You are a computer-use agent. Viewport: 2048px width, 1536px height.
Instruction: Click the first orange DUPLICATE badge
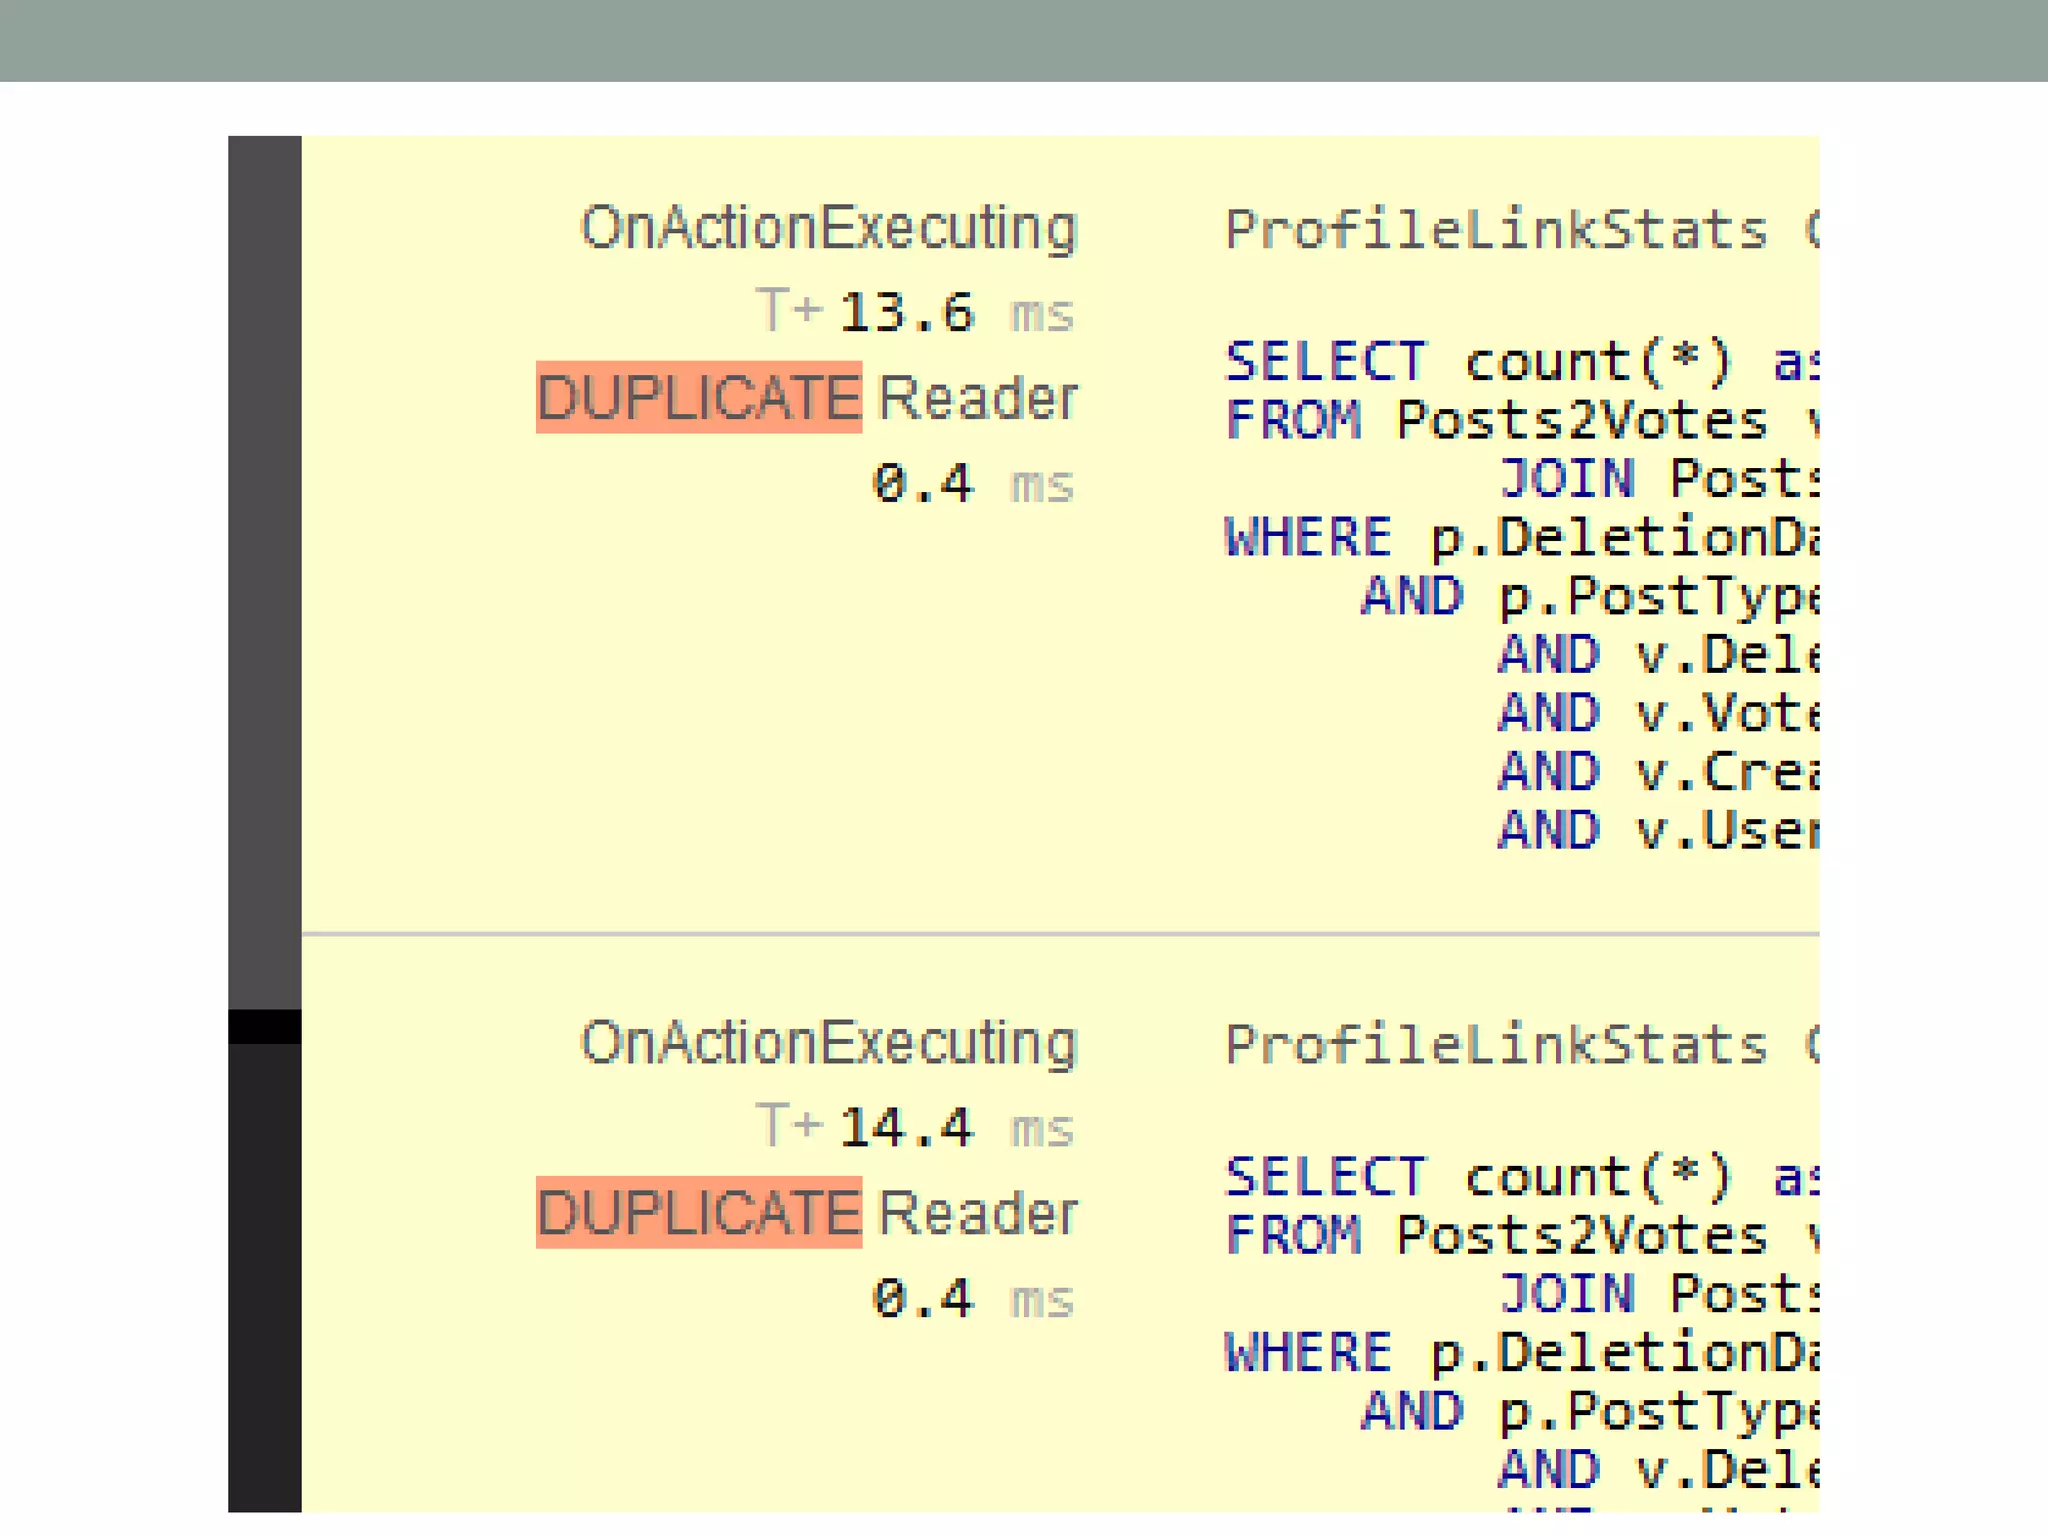(698, 397)
